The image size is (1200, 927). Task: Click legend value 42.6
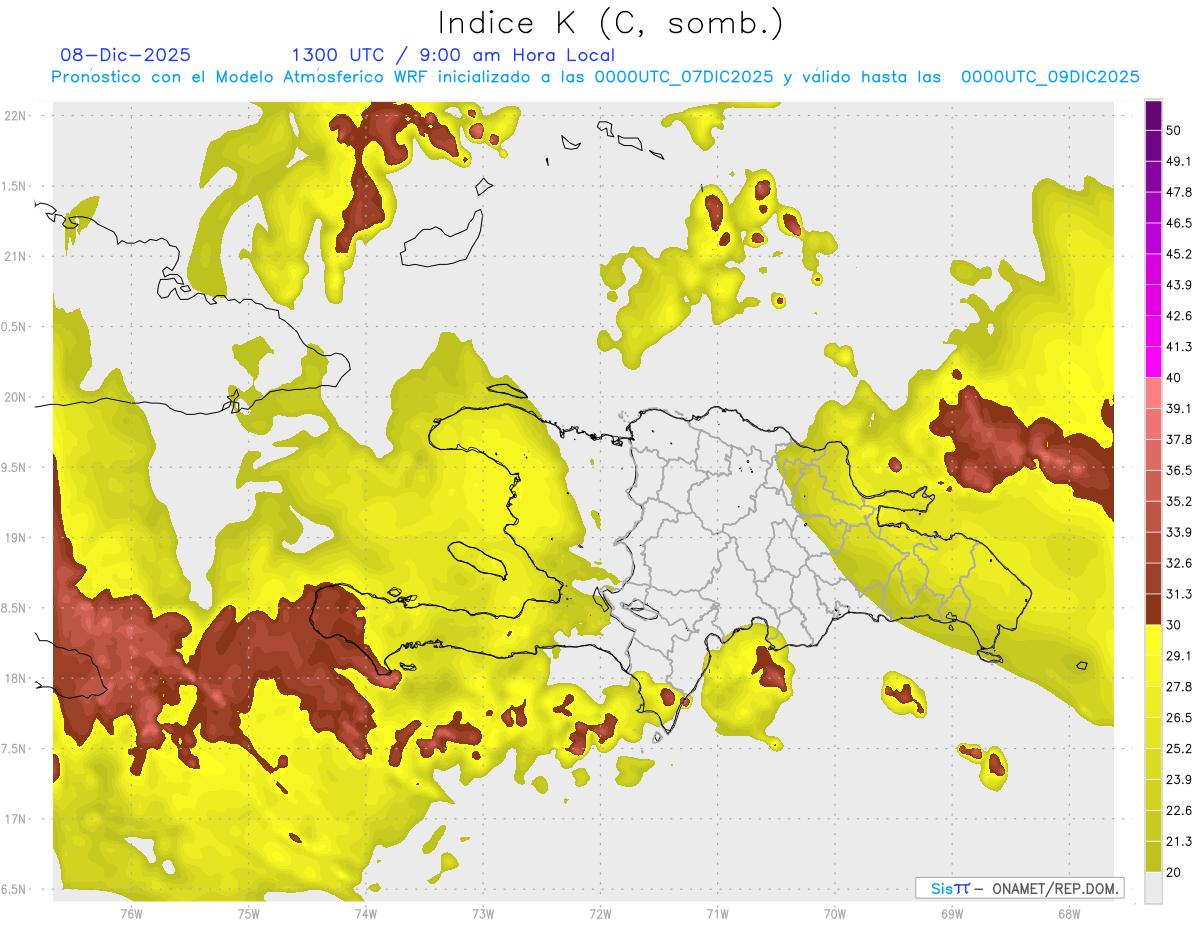click(1178, 316)
